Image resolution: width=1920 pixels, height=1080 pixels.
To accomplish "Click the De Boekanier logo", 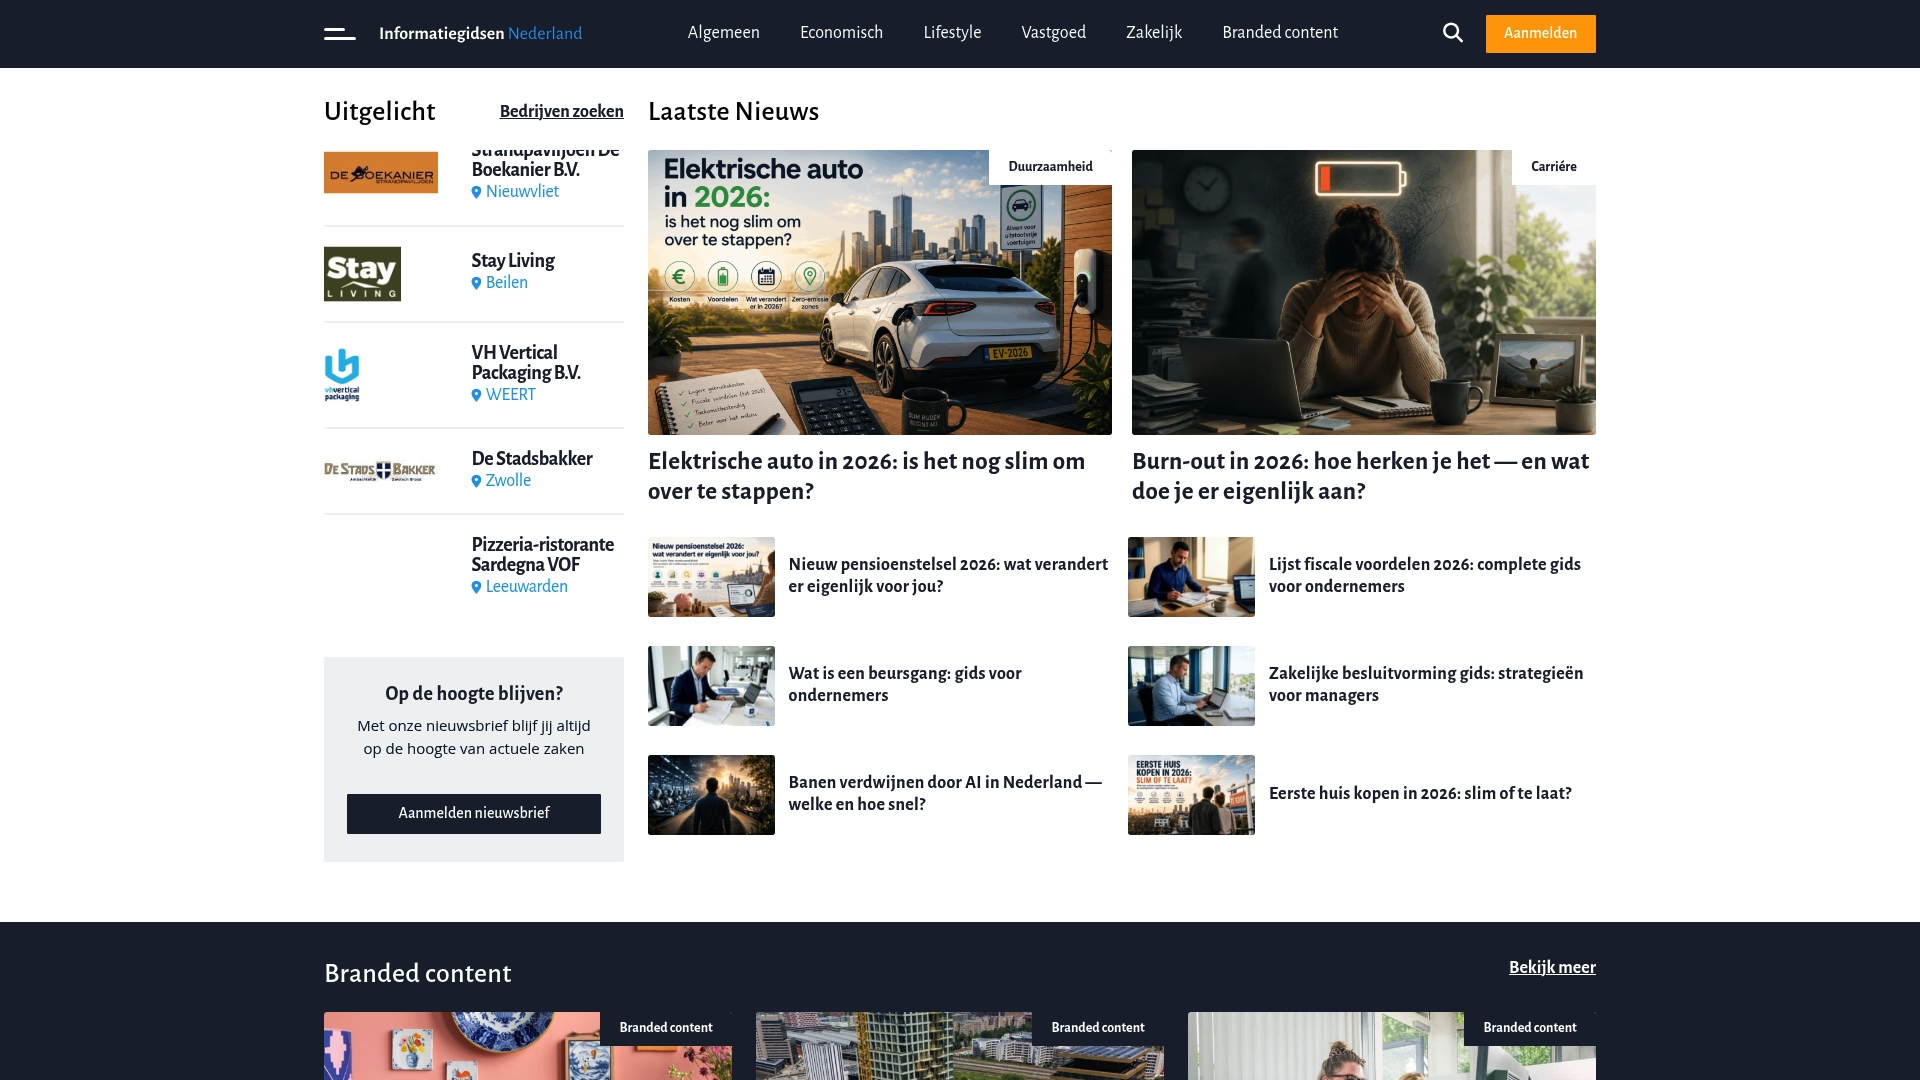I will click(x=381, y=172).
